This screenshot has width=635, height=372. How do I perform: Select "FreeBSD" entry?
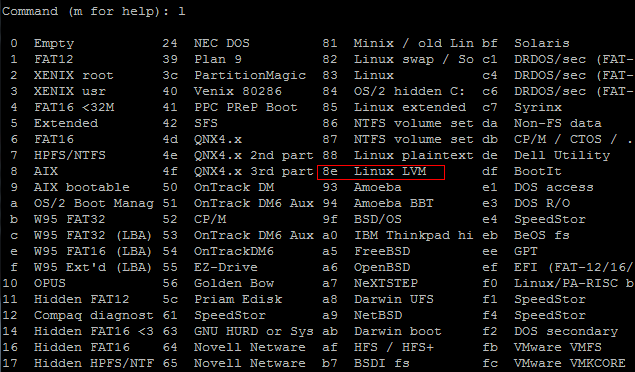pos(382,251)
